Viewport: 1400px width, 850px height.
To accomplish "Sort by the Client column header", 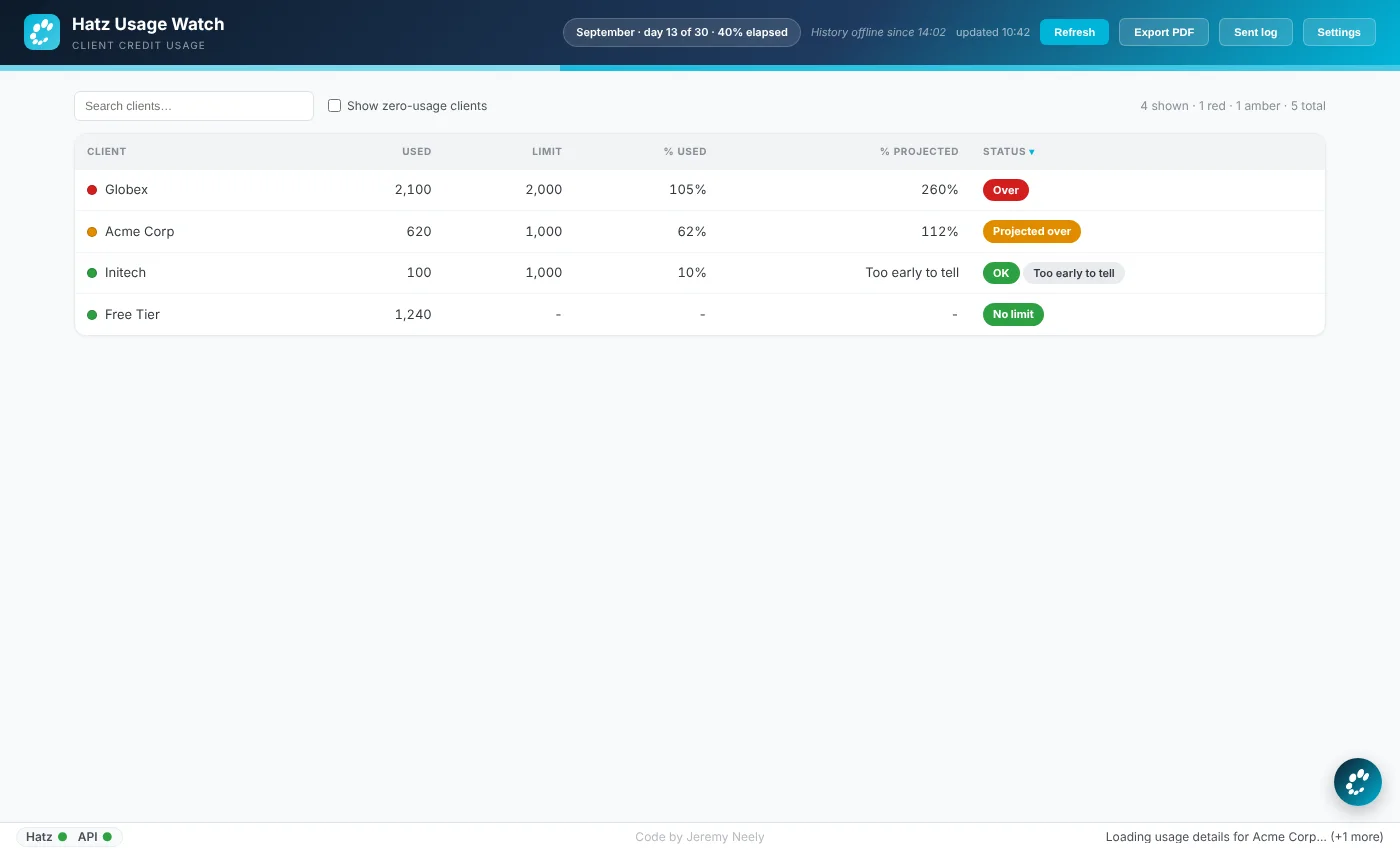I will tap(106, 152).
